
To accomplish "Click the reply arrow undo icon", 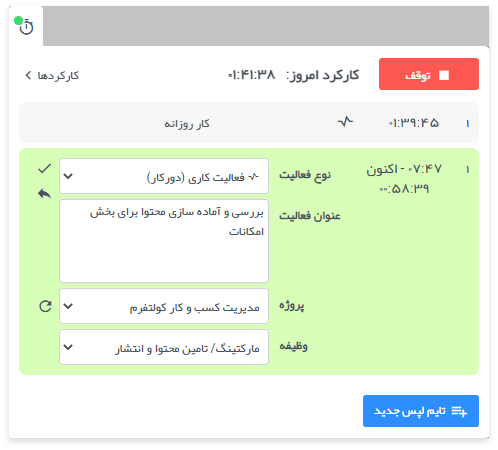I will point(44,194).
